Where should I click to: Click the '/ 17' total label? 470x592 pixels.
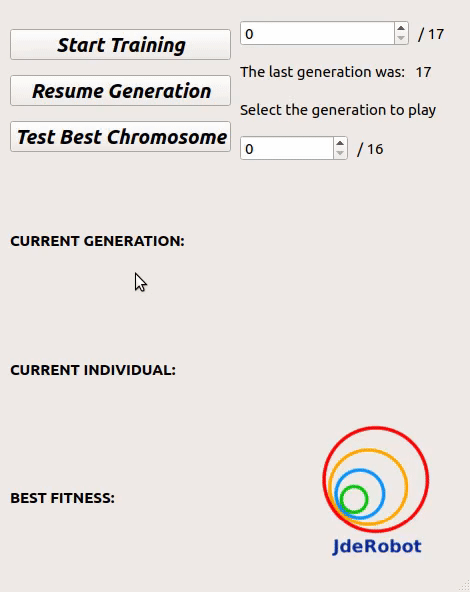[431, 34]
